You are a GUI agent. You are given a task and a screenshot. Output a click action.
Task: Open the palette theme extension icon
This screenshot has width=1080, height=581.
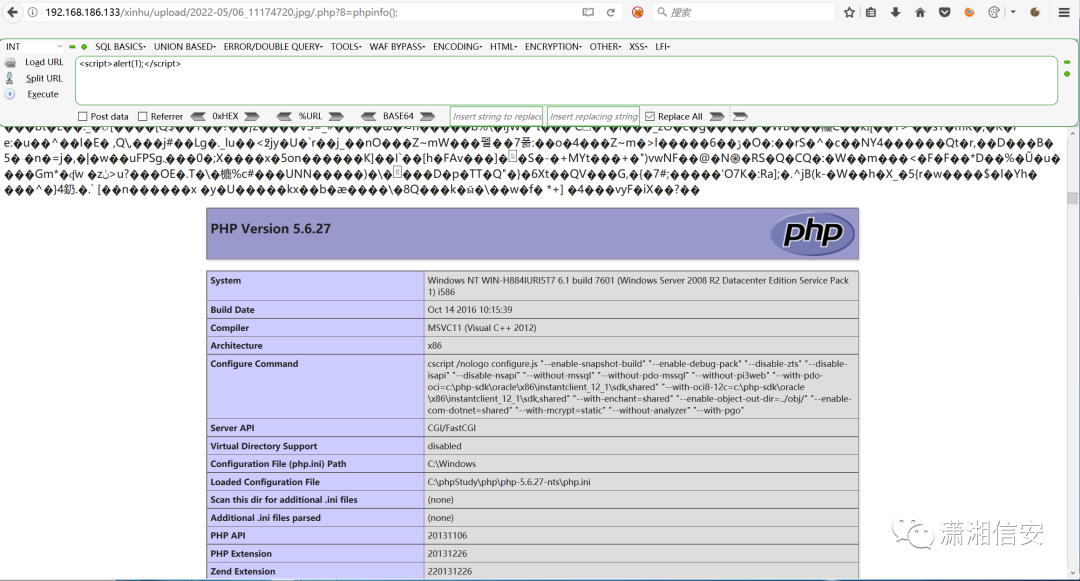(x=994, y=12)
